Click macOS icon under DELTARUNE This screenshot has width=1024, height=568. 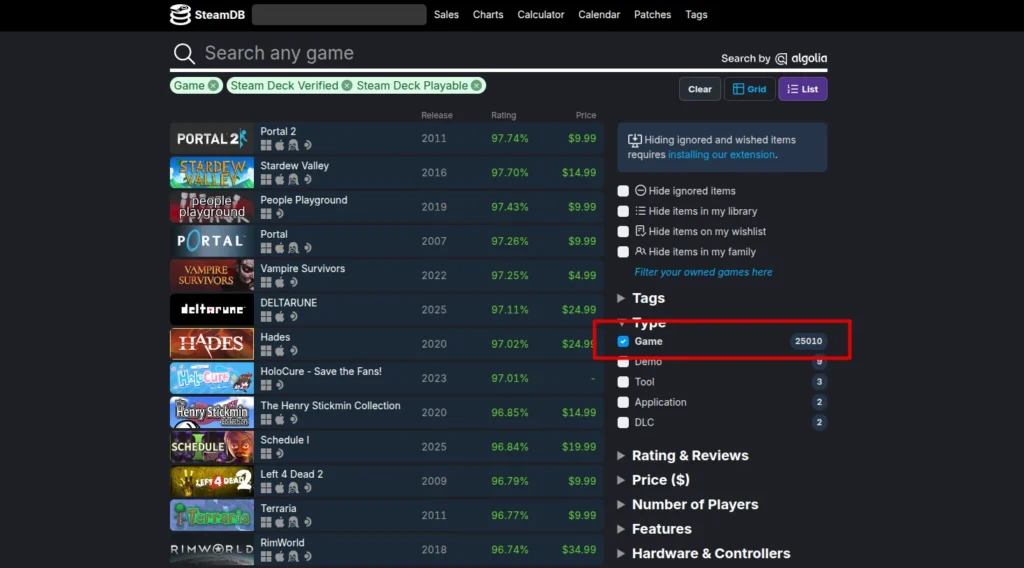pyautogui.click(x=280, y=317)
